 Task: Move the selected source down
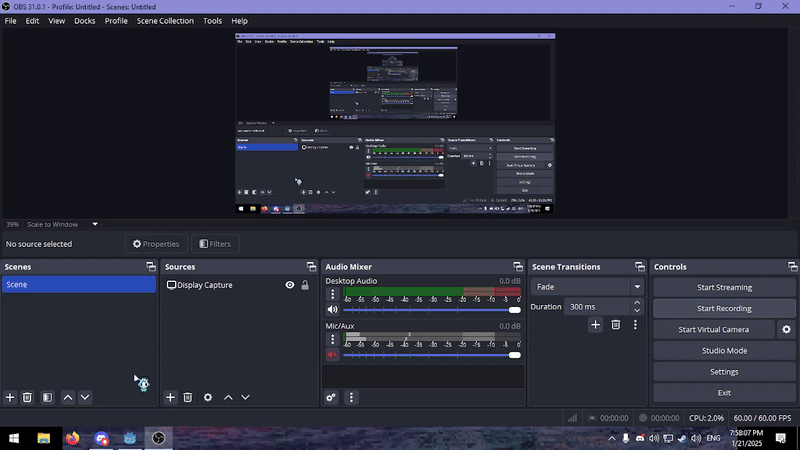coord(245,397)
